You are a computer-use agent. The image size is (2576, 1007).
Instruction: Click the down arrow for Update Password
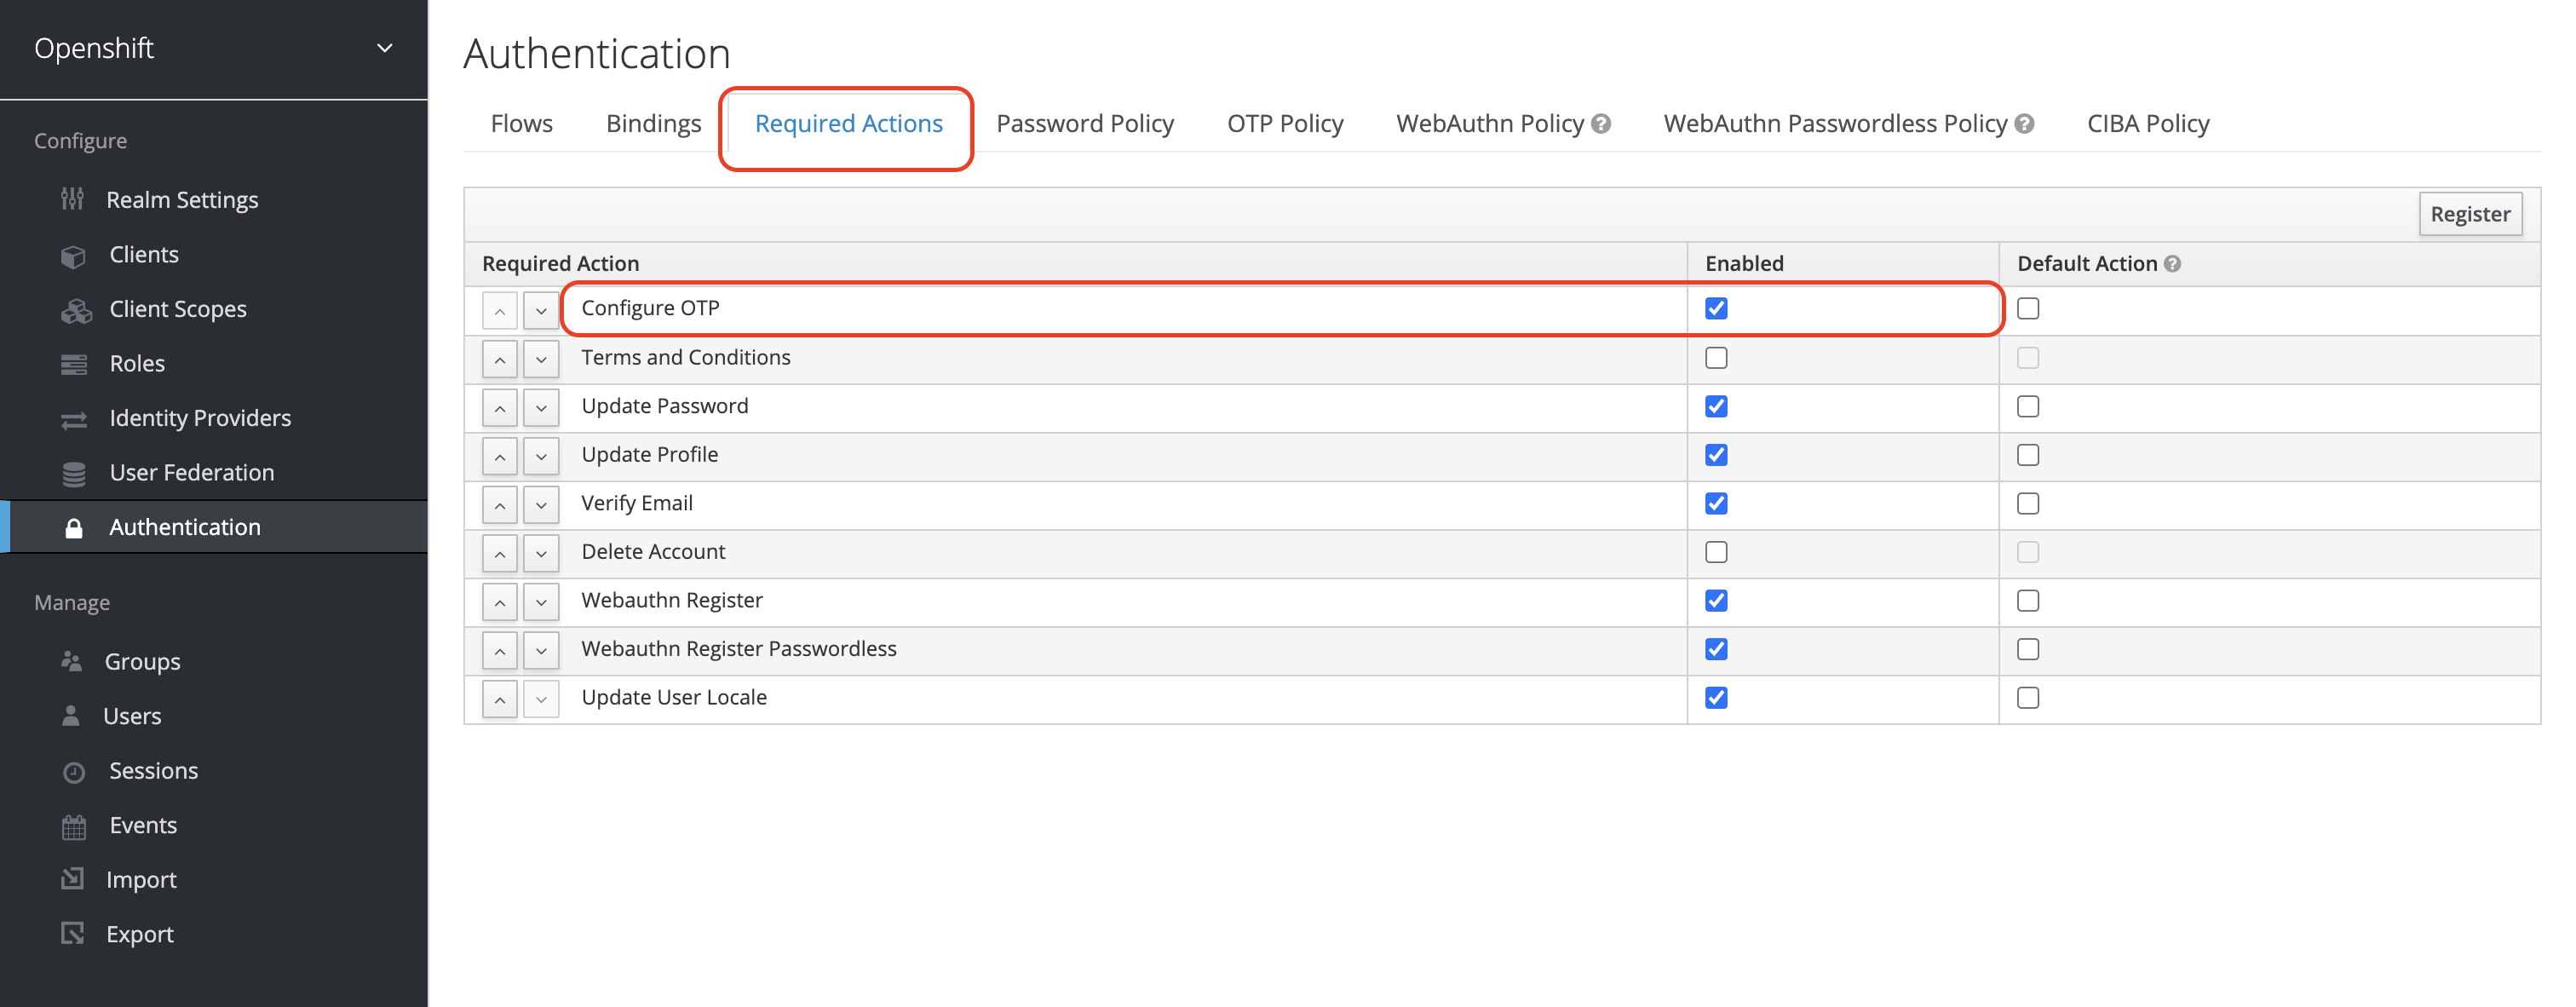coord(539,406)
